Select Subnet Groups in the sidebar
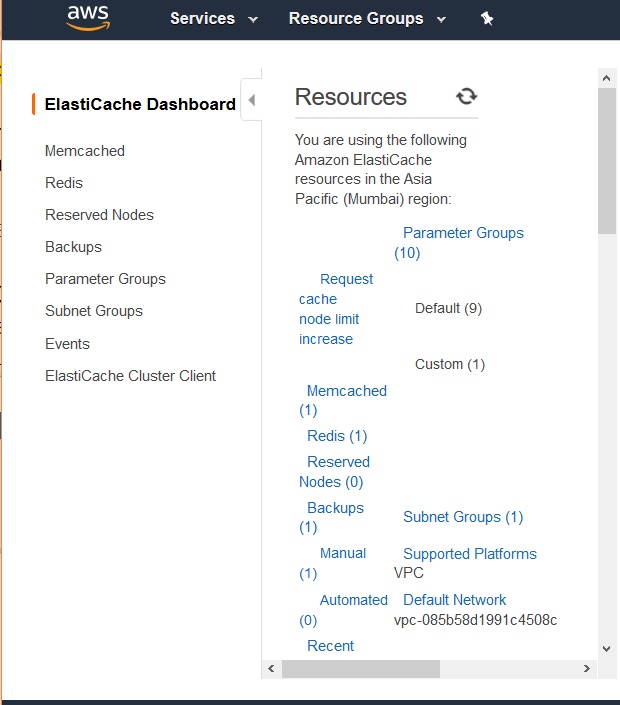The width and height of the screenshot is (620, 705). (94, 311)
